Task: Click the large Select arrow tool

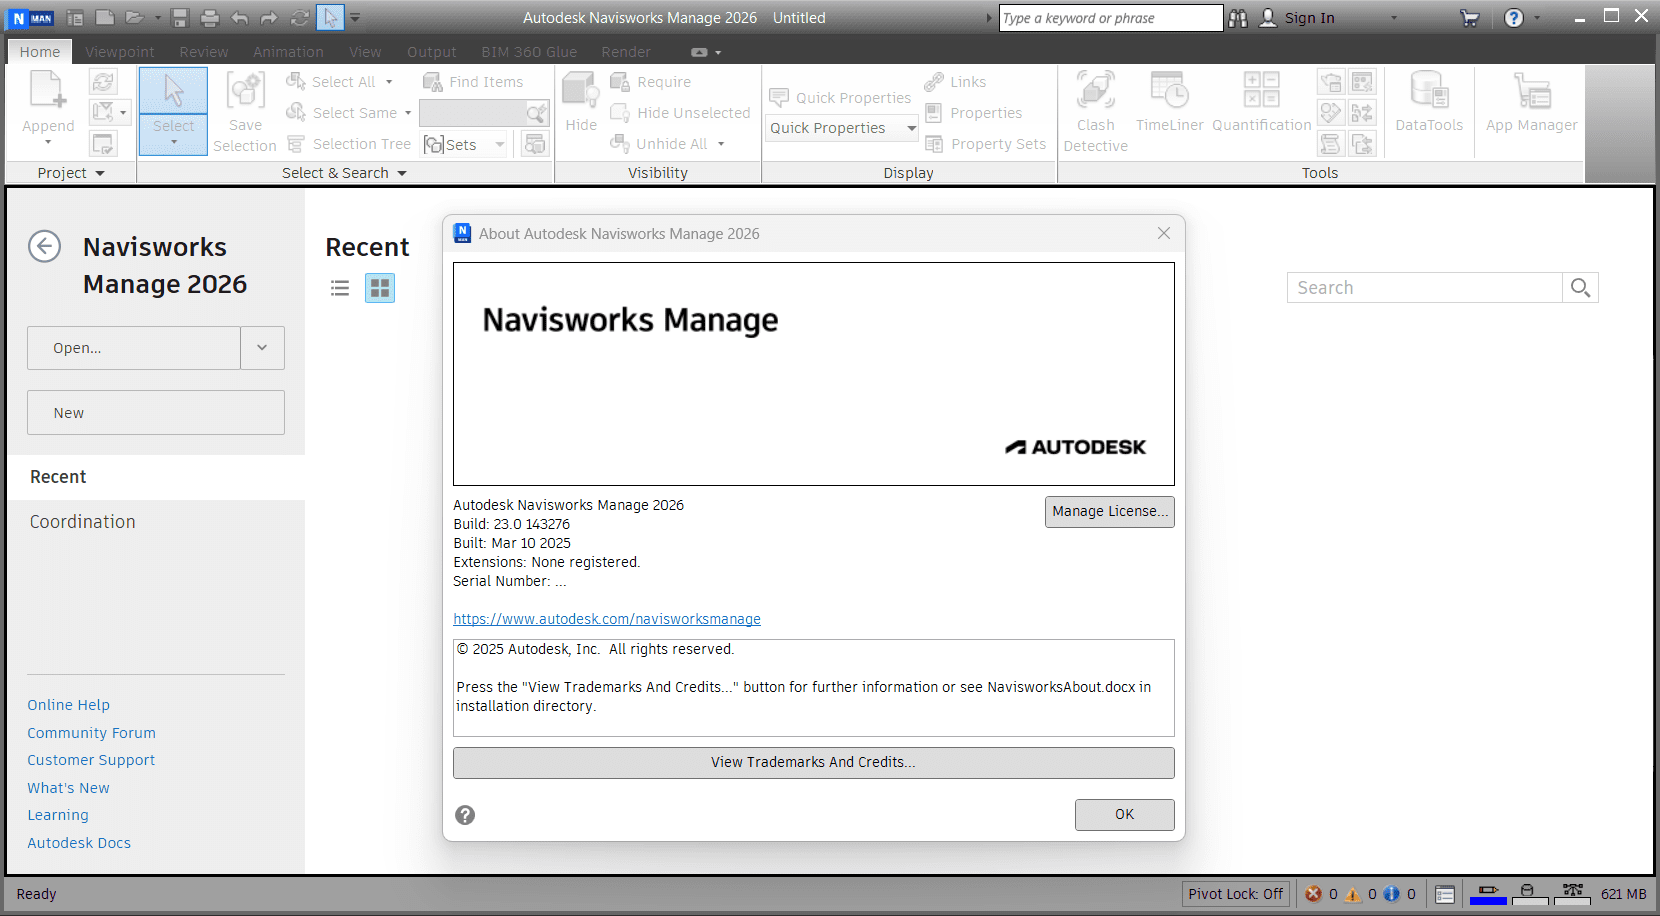Action: click(x=173, y=90)
